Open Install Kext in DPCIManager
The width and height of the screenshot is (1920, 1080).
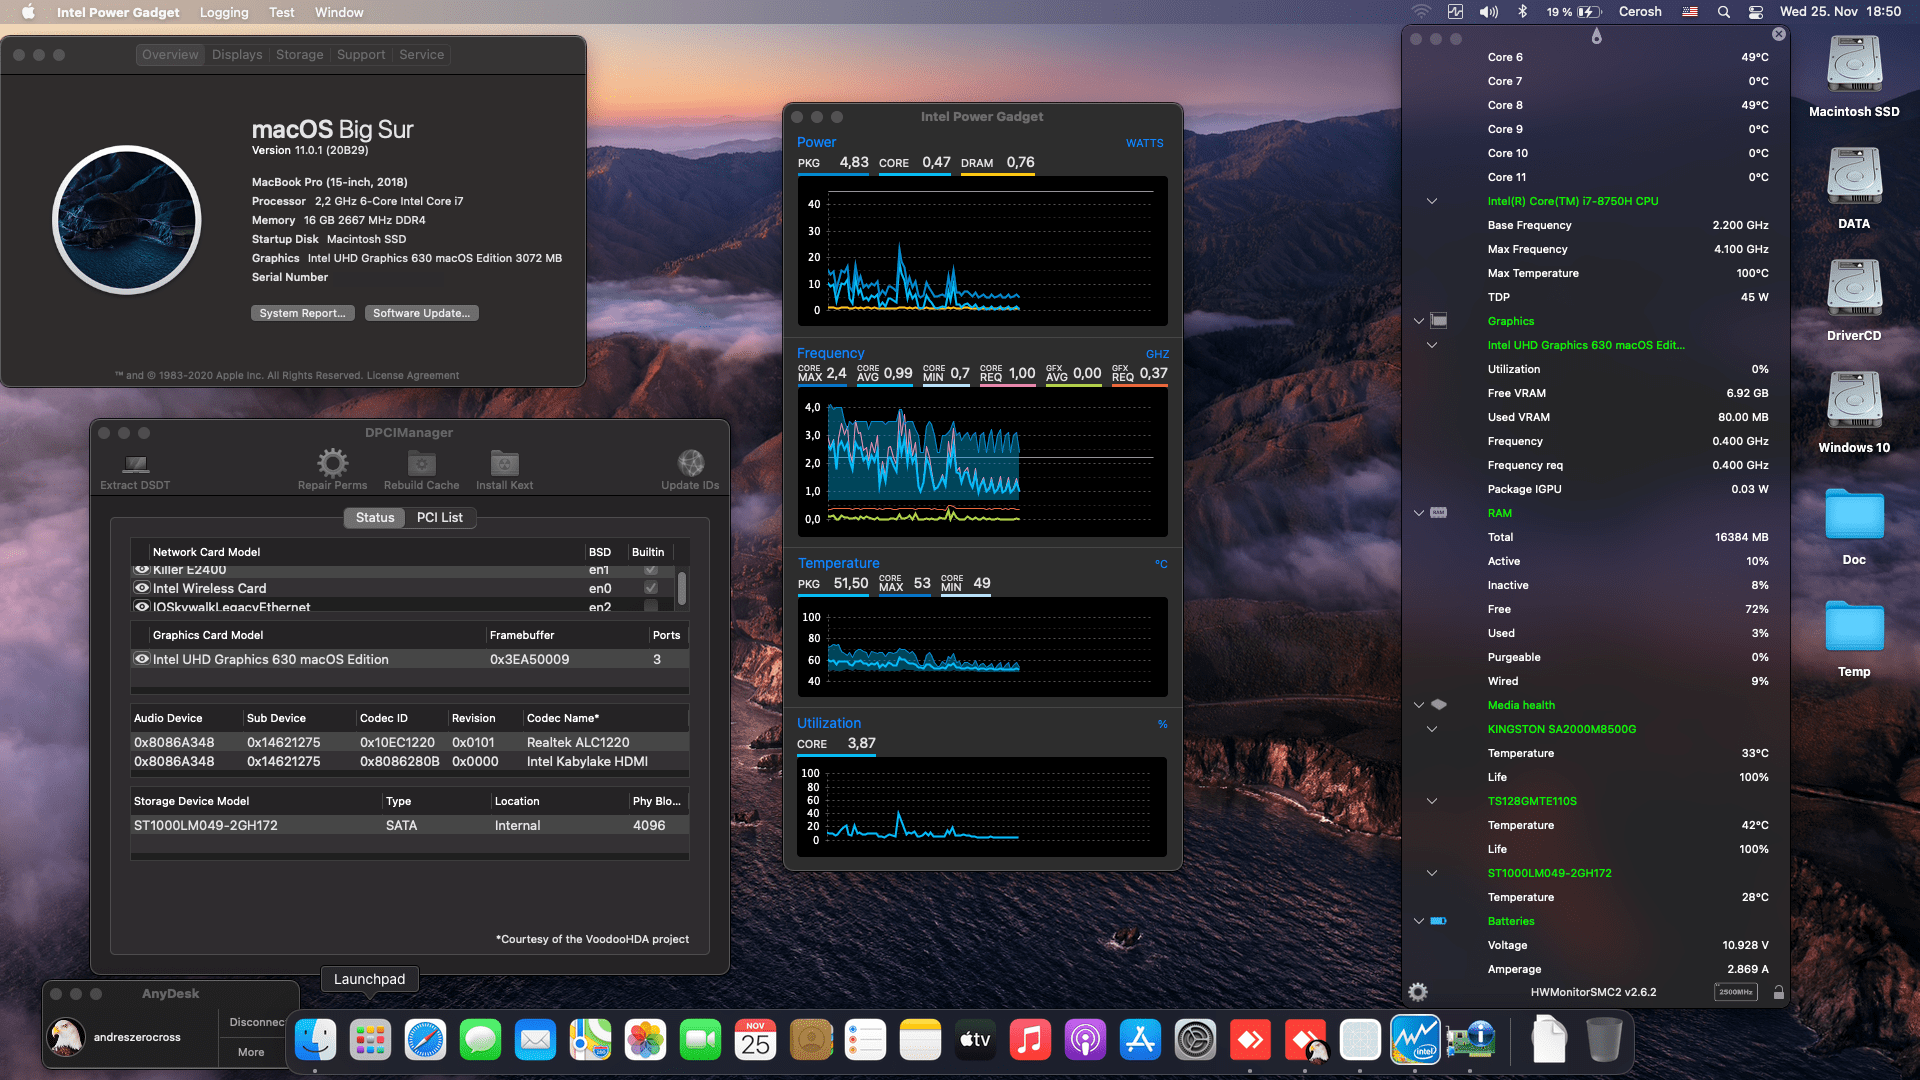coord(504,463)
